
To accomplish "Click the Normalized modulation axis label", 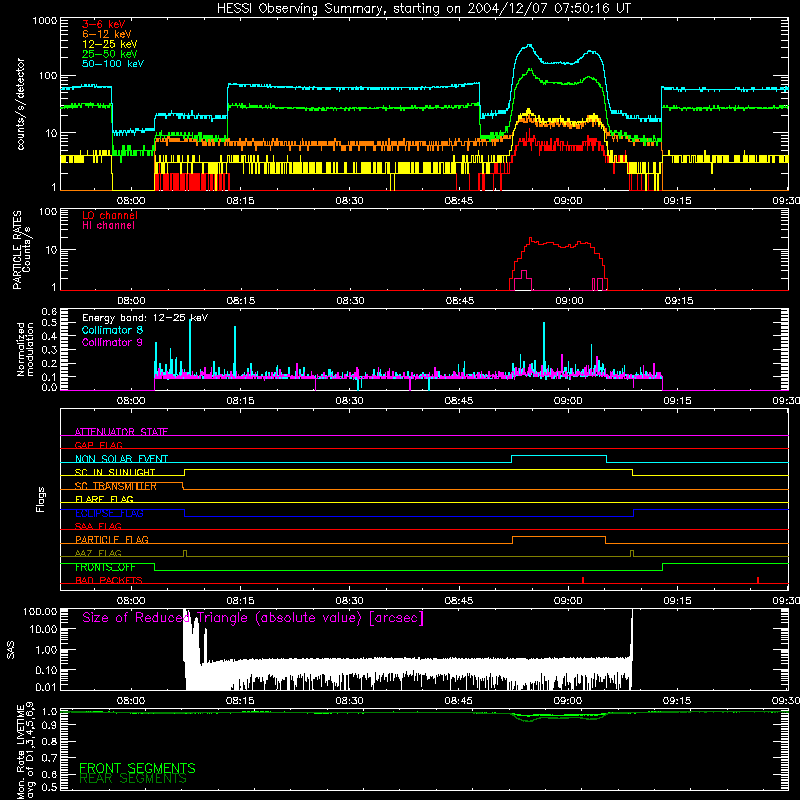I will (25, 349).
